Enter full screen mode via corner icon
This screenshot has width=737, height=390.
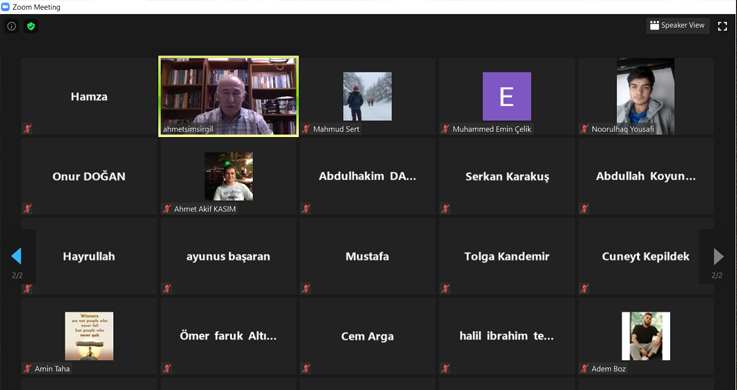tap(722, 26)
